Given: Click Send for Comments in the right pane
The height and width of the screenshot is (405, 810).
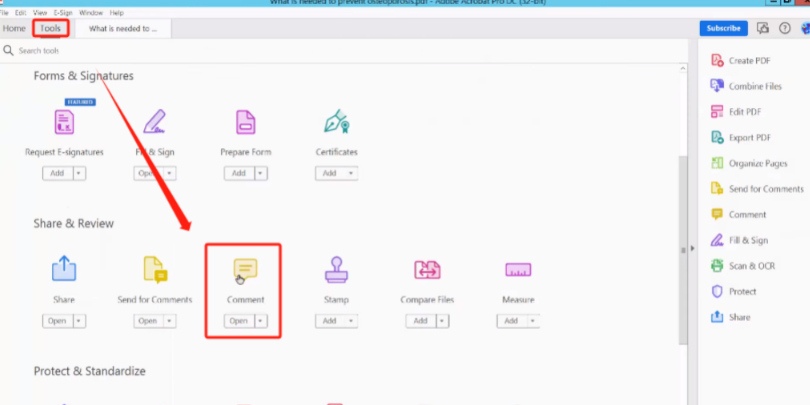Looking at the screenshot, I should [757, 189].
